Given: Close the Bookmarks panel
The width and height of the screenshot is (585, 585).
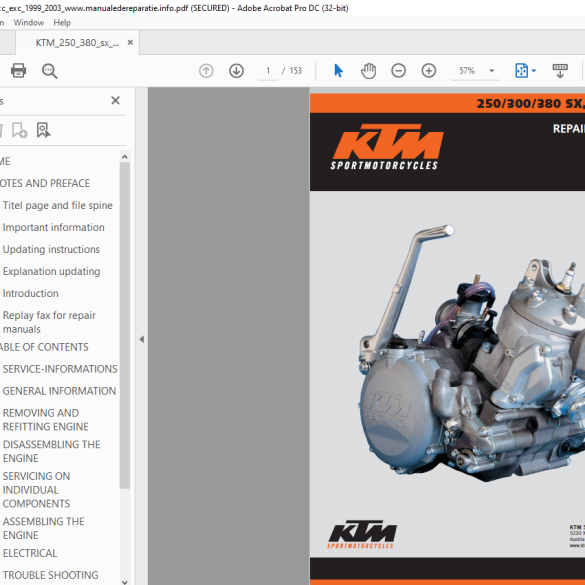Looking at the screenshot, I should tap(115, 100).
